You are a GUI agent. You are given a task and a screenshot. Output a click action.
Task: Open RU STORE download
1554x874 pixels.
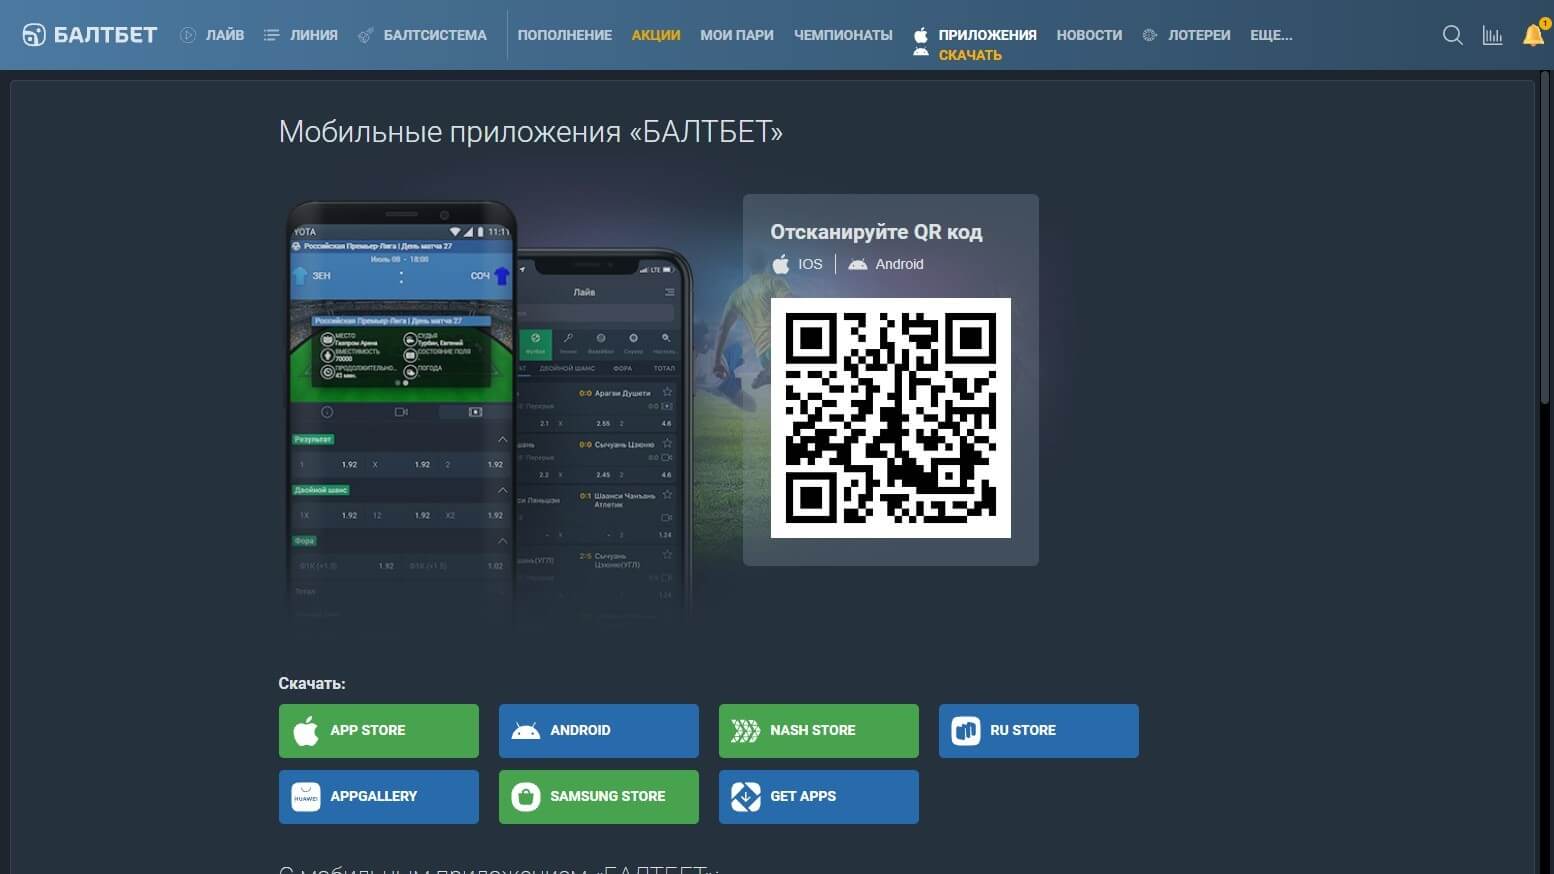click(x=1039, y=731)
